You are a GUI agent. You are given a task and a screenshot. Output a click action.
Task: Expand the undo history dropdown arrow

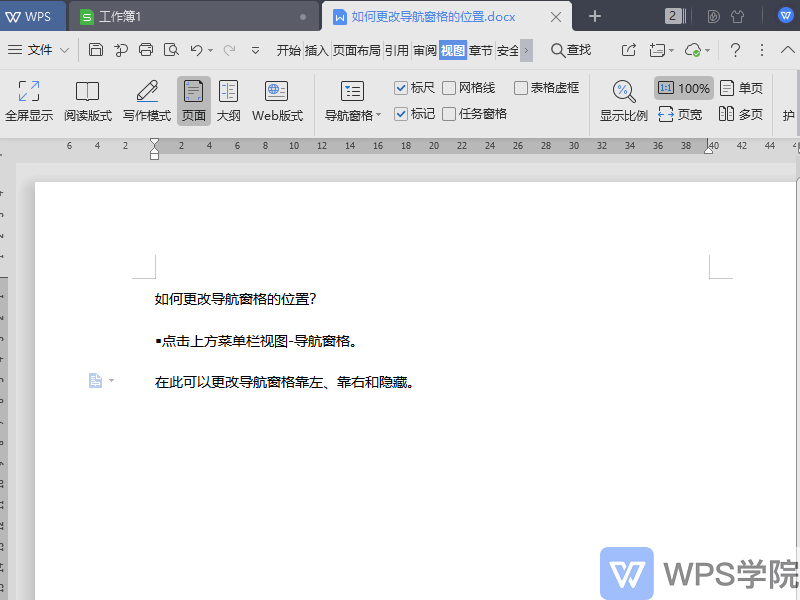point(211,50)
